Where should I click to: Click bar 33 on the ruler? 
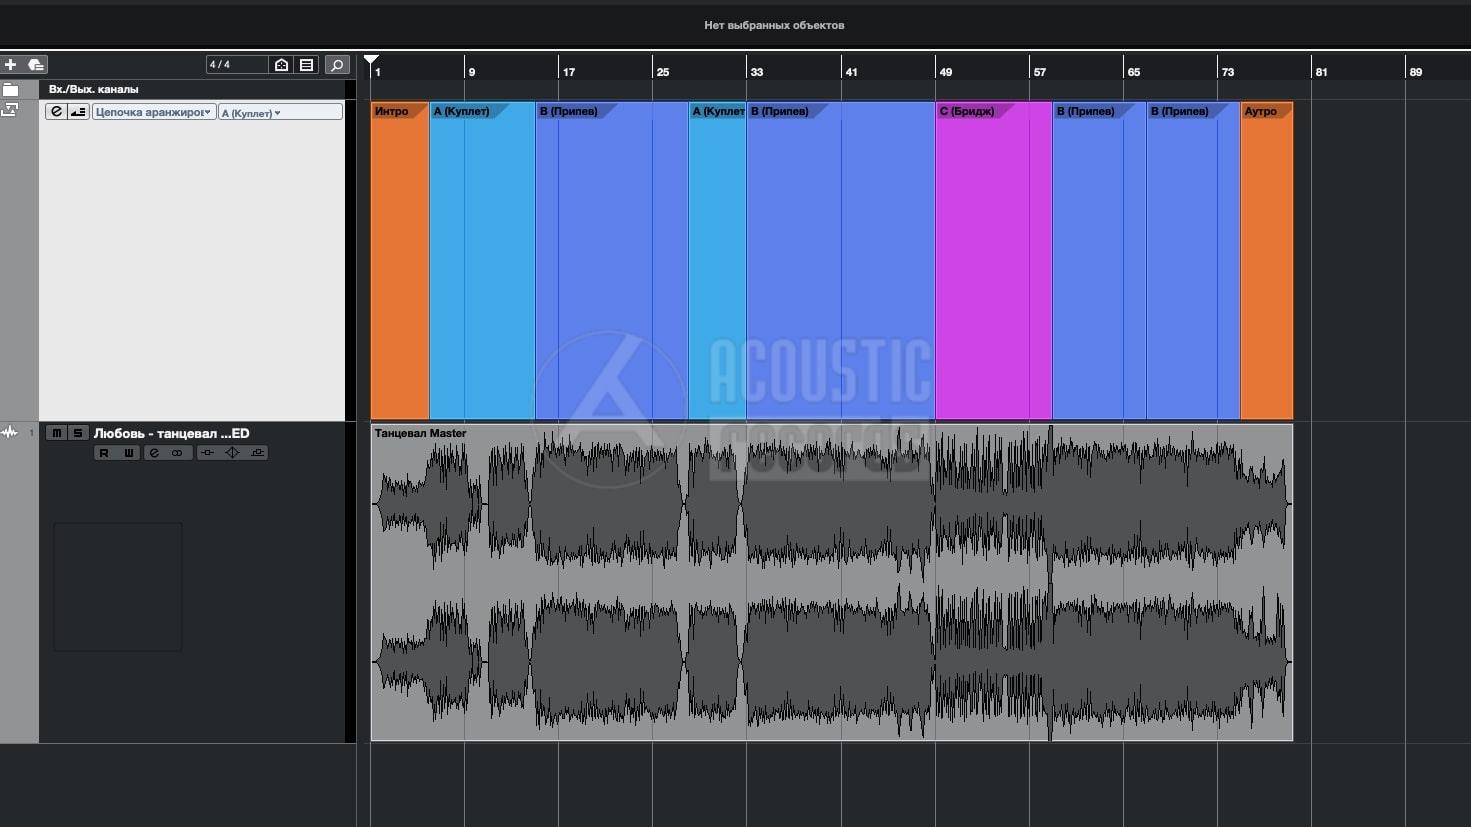tap(756, 72)
